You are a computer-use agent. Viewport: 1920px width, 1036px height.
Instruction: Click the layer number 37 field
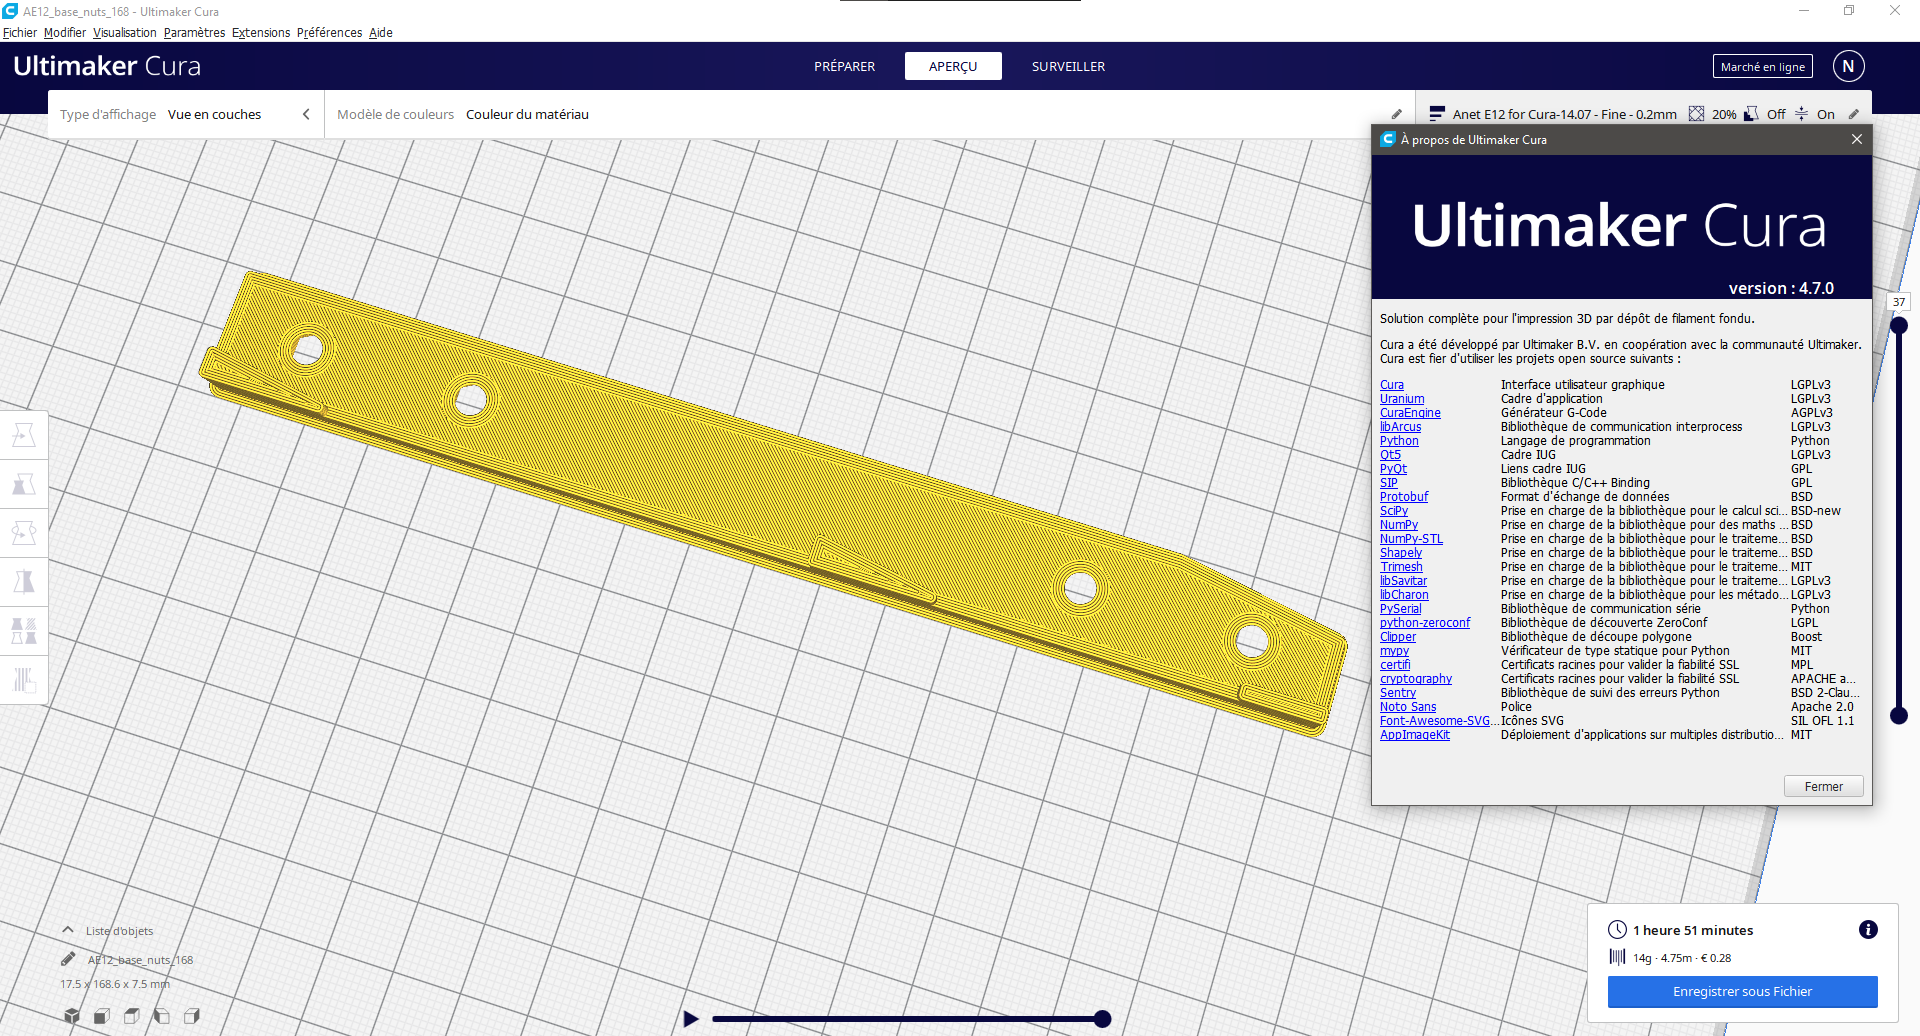point(1898,302)
